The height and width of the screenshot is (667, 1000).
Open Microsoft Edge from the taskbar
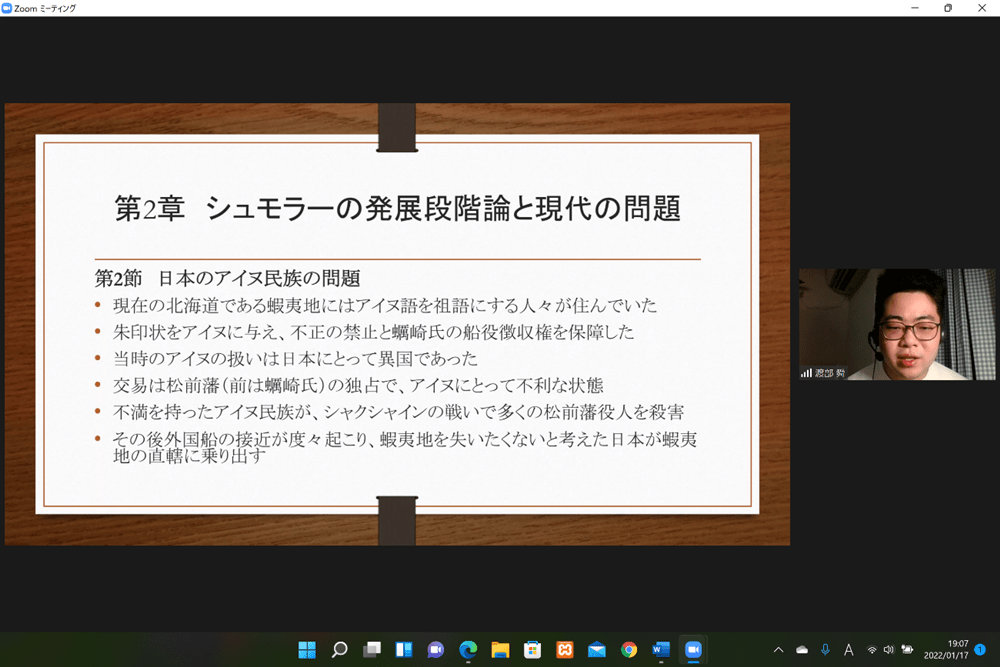[467, 650]
